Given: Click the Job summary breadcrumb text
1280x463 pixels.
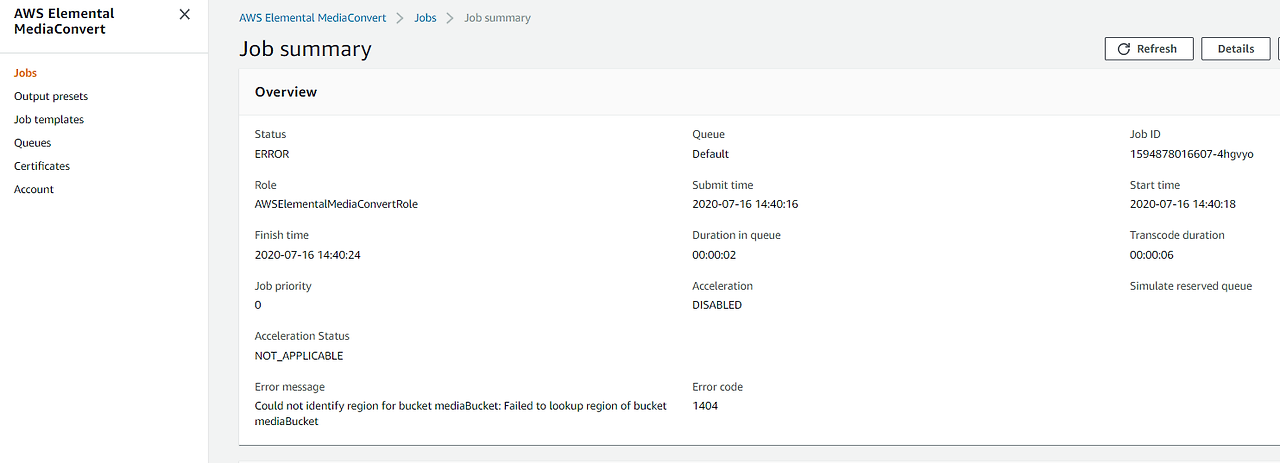Looking at the screenshot, I should (x=497, y=18).
